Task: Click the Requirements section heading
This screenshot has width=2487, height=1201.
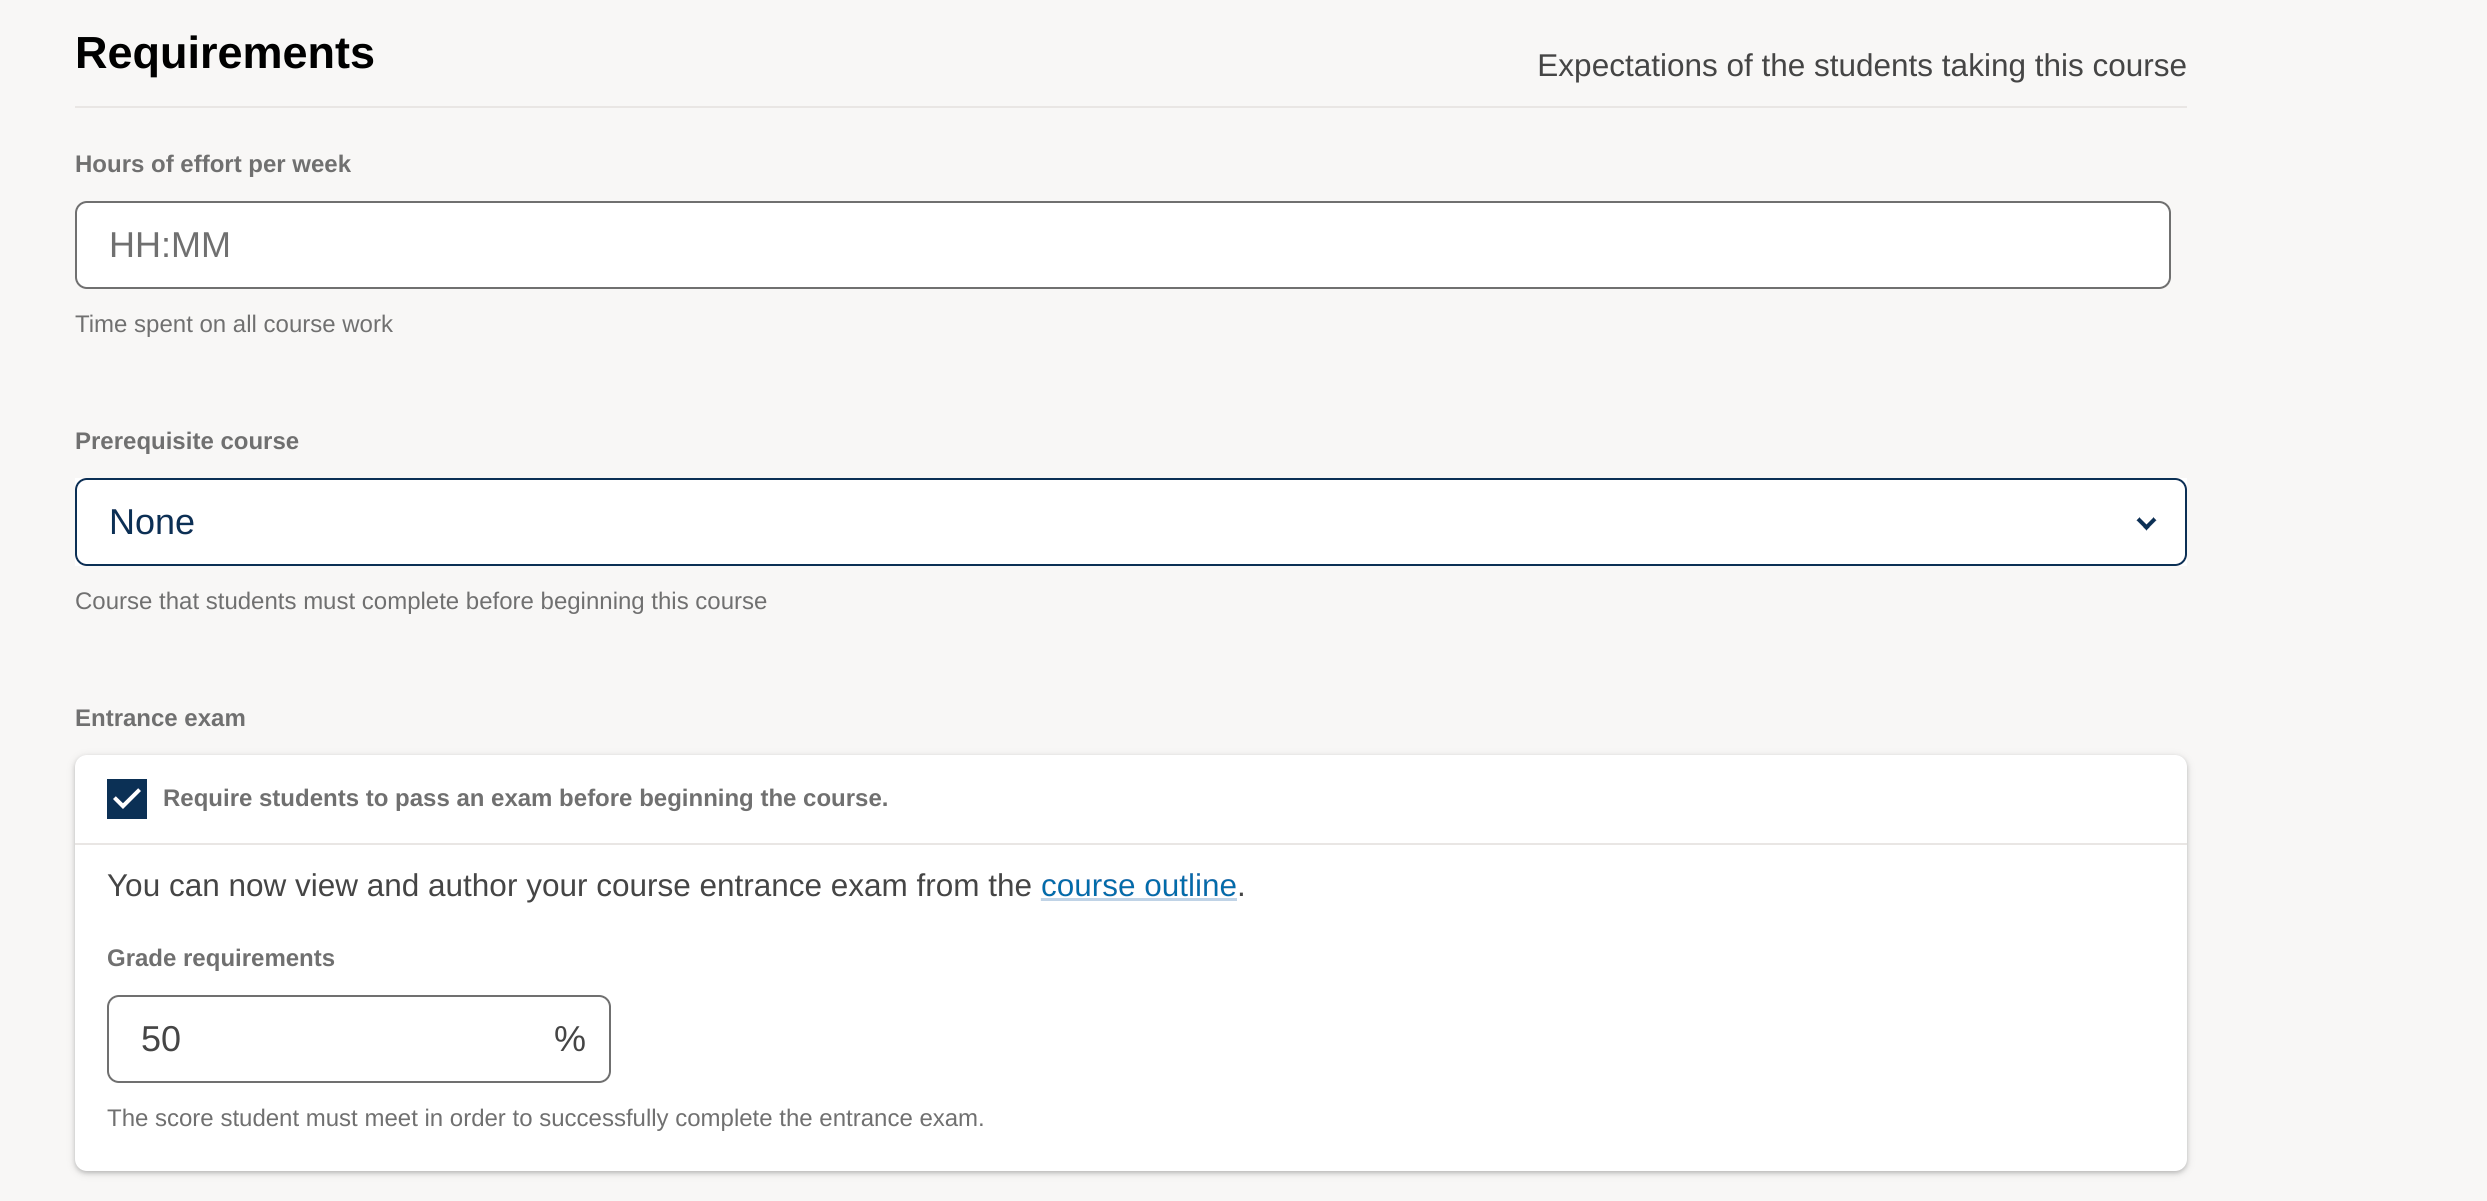Action: pyautogui.click(x=224, y=53)
